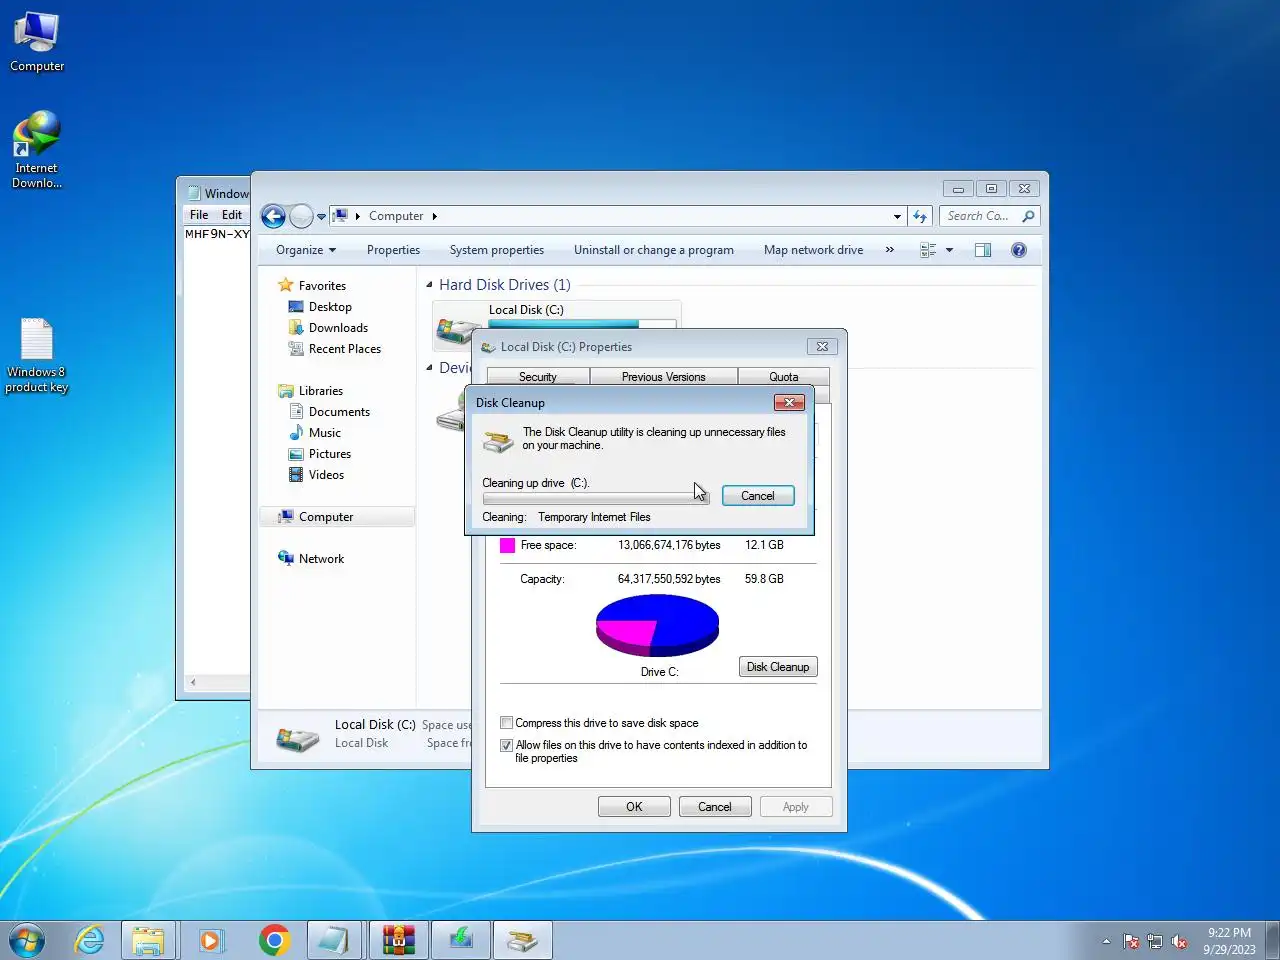Toggle Compress this drive checkbox
The width and height of the screenshot is (1280, 960).
click(507, 723)
